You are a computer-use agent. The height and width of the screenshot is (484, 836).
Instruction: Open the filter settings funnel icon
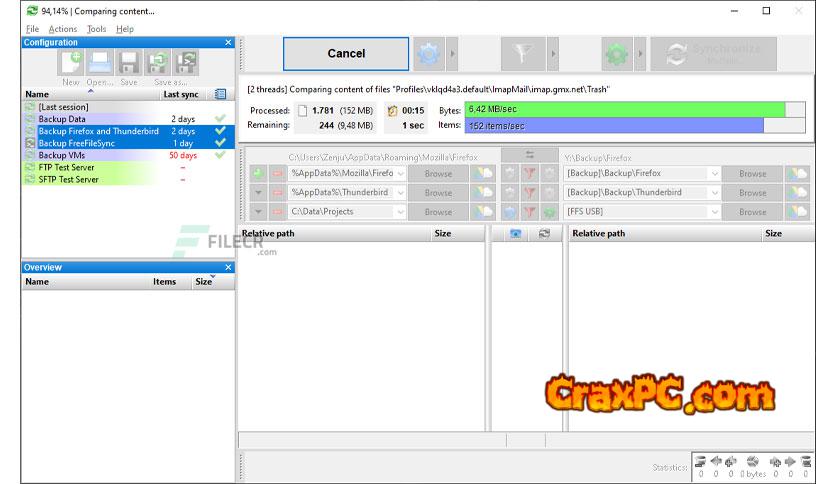point(522,54)
